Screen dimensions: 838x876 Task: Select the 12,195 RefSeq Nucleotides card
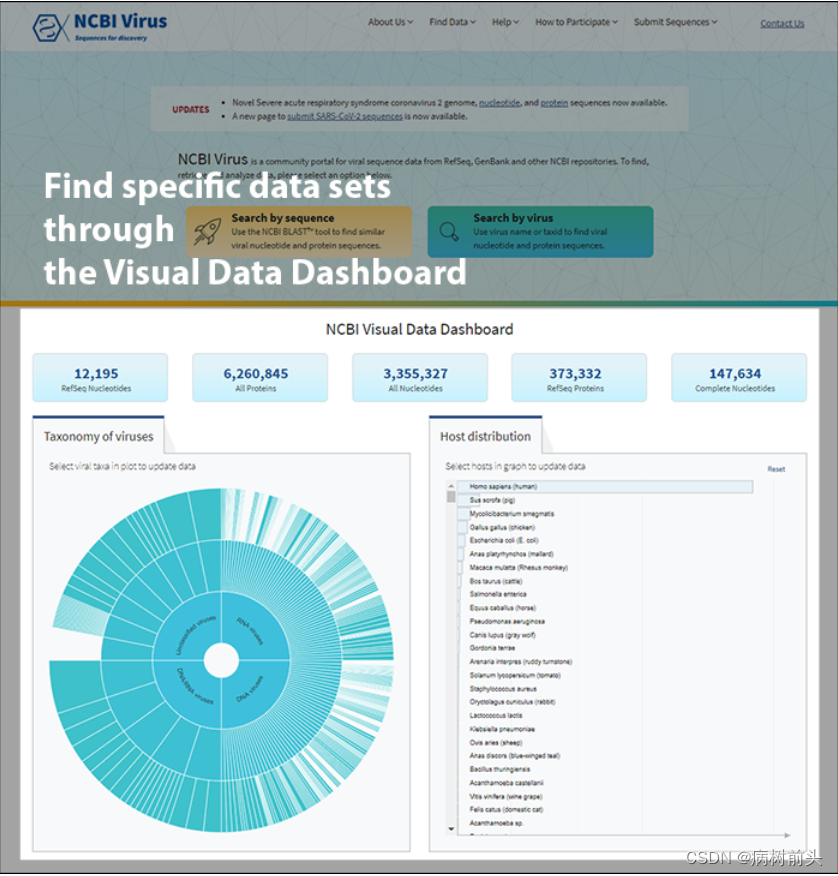pyautogui.click(x=100, y=378)
